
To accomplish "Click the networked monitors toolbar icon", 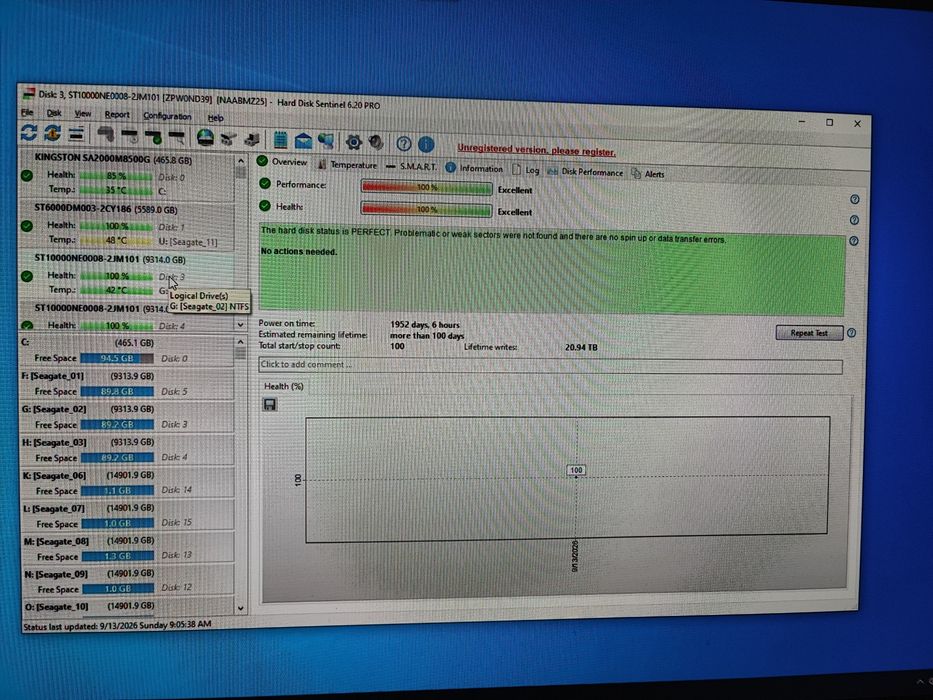I will pyautogui.click(x=326, y=141).
